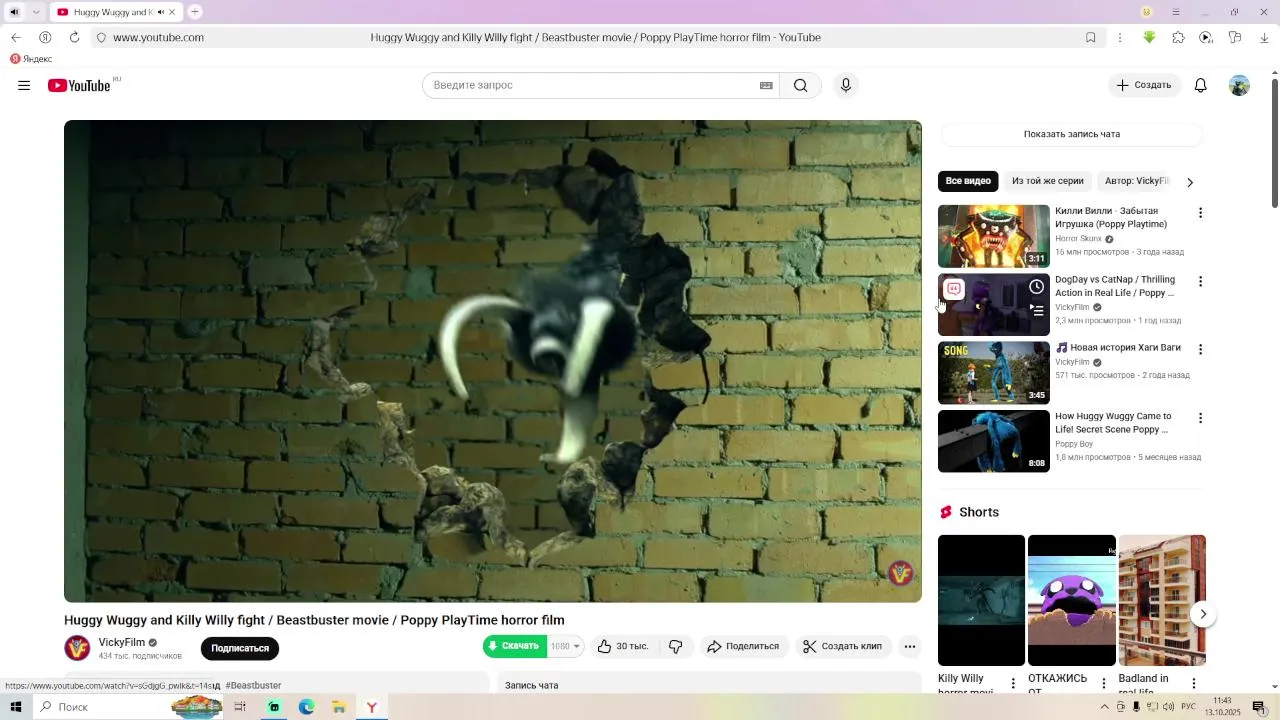Subscribe with Подписаться button
Screen dimensions: 1280x720
[x=240, y=648]
